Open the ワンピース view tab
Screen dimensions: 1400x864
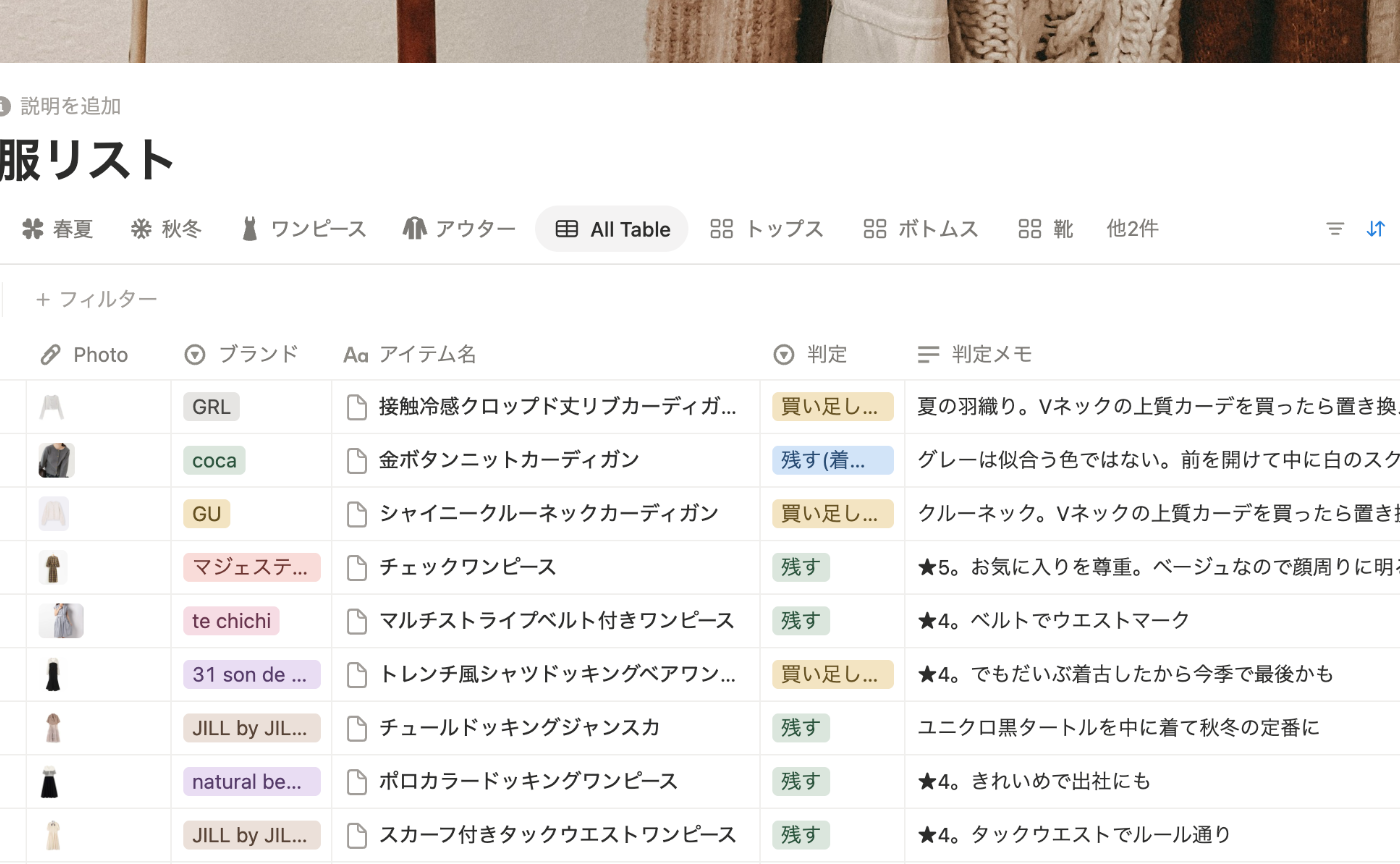[x=303, y=229]
